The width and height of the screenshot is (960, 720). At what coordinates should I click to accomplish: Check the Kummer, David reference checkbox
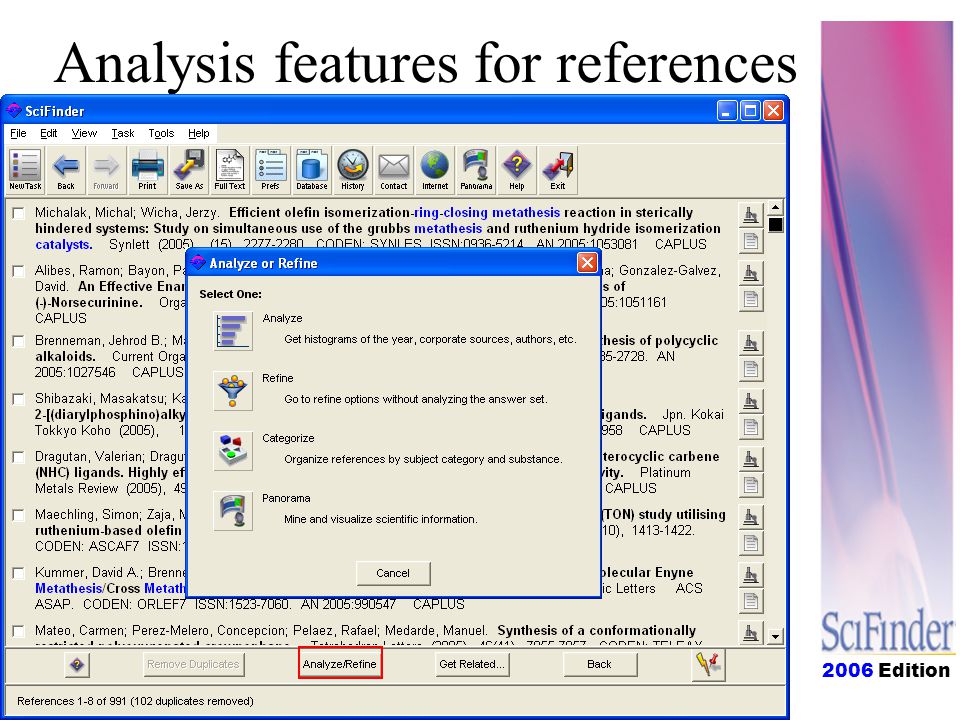[x=18, y=573]
